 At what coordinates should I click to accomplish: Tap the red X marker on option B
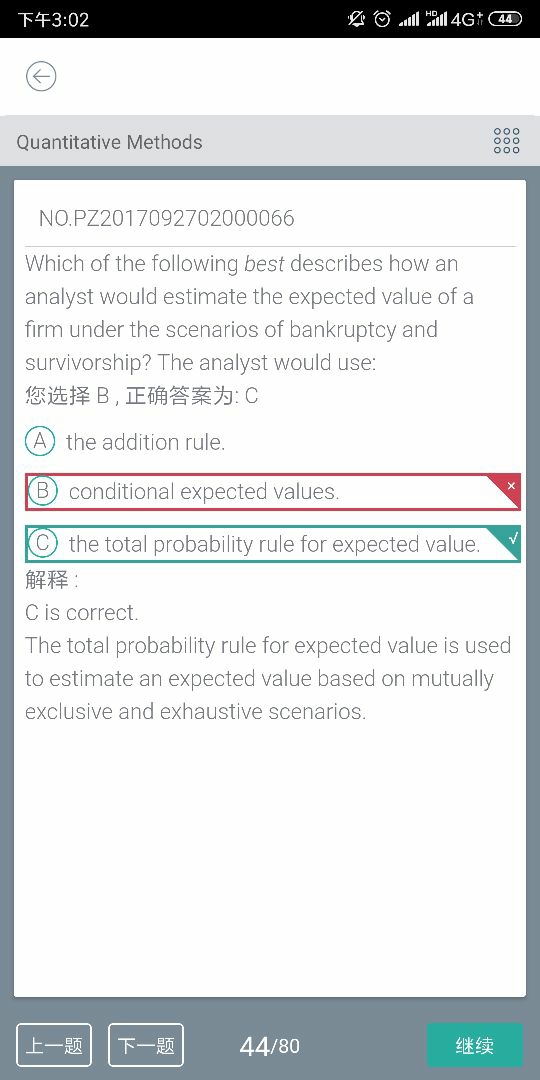[510, 486]
